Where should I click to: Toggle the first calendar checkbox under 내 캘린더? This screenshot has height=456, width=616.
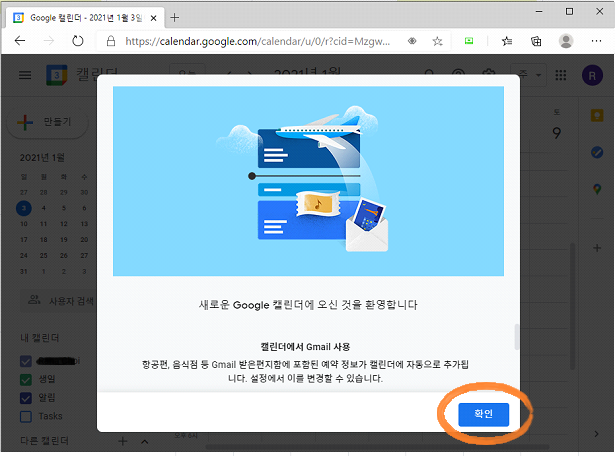pos(26,361)
